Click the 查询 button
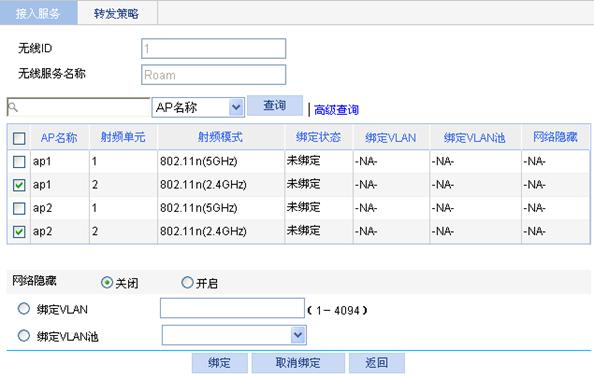594x378 pixels. click(275, 106)
